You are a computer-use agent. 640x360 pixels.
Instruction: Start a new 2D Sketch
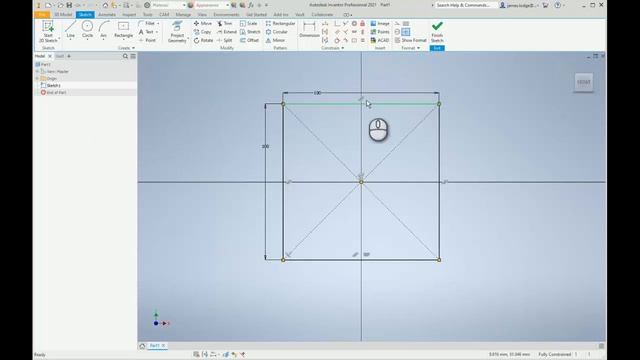48,31
